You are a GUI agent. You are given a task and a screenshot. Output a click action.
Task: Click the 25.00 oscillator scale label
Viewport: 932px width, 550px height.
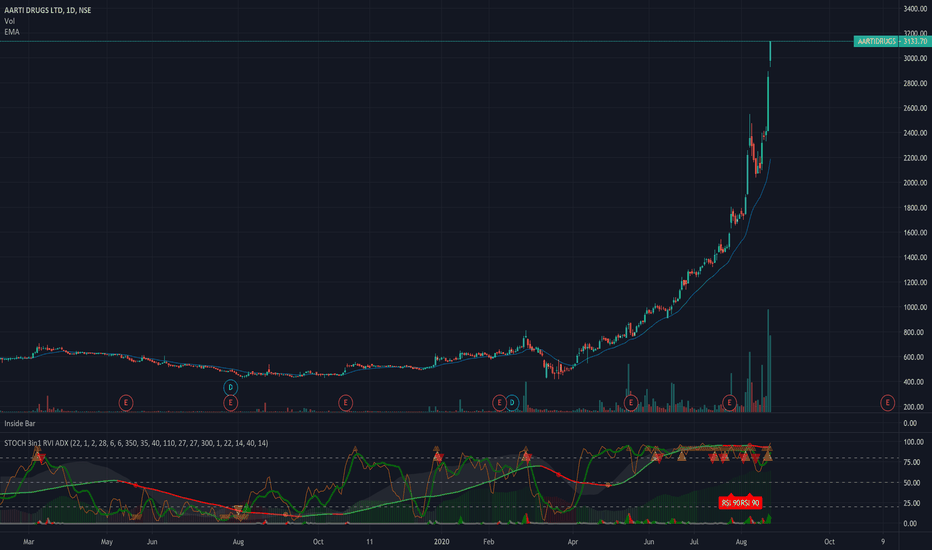point(912,504)
